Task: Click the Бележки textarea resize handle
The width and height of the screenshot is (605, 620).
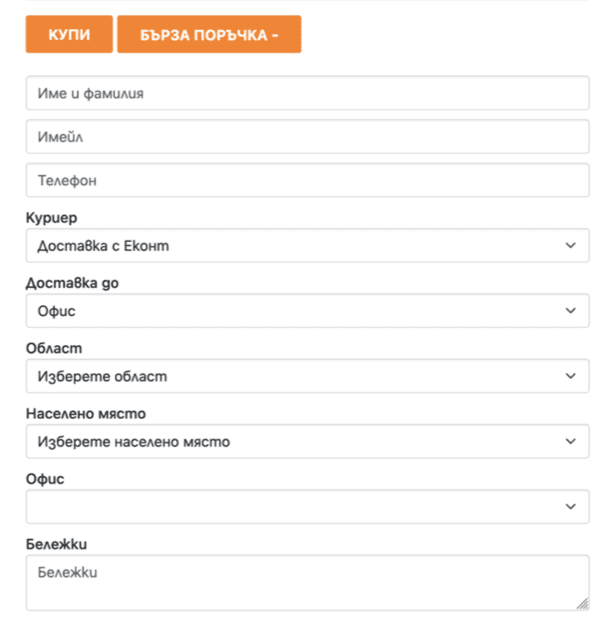Action: (x=582, y=603)
